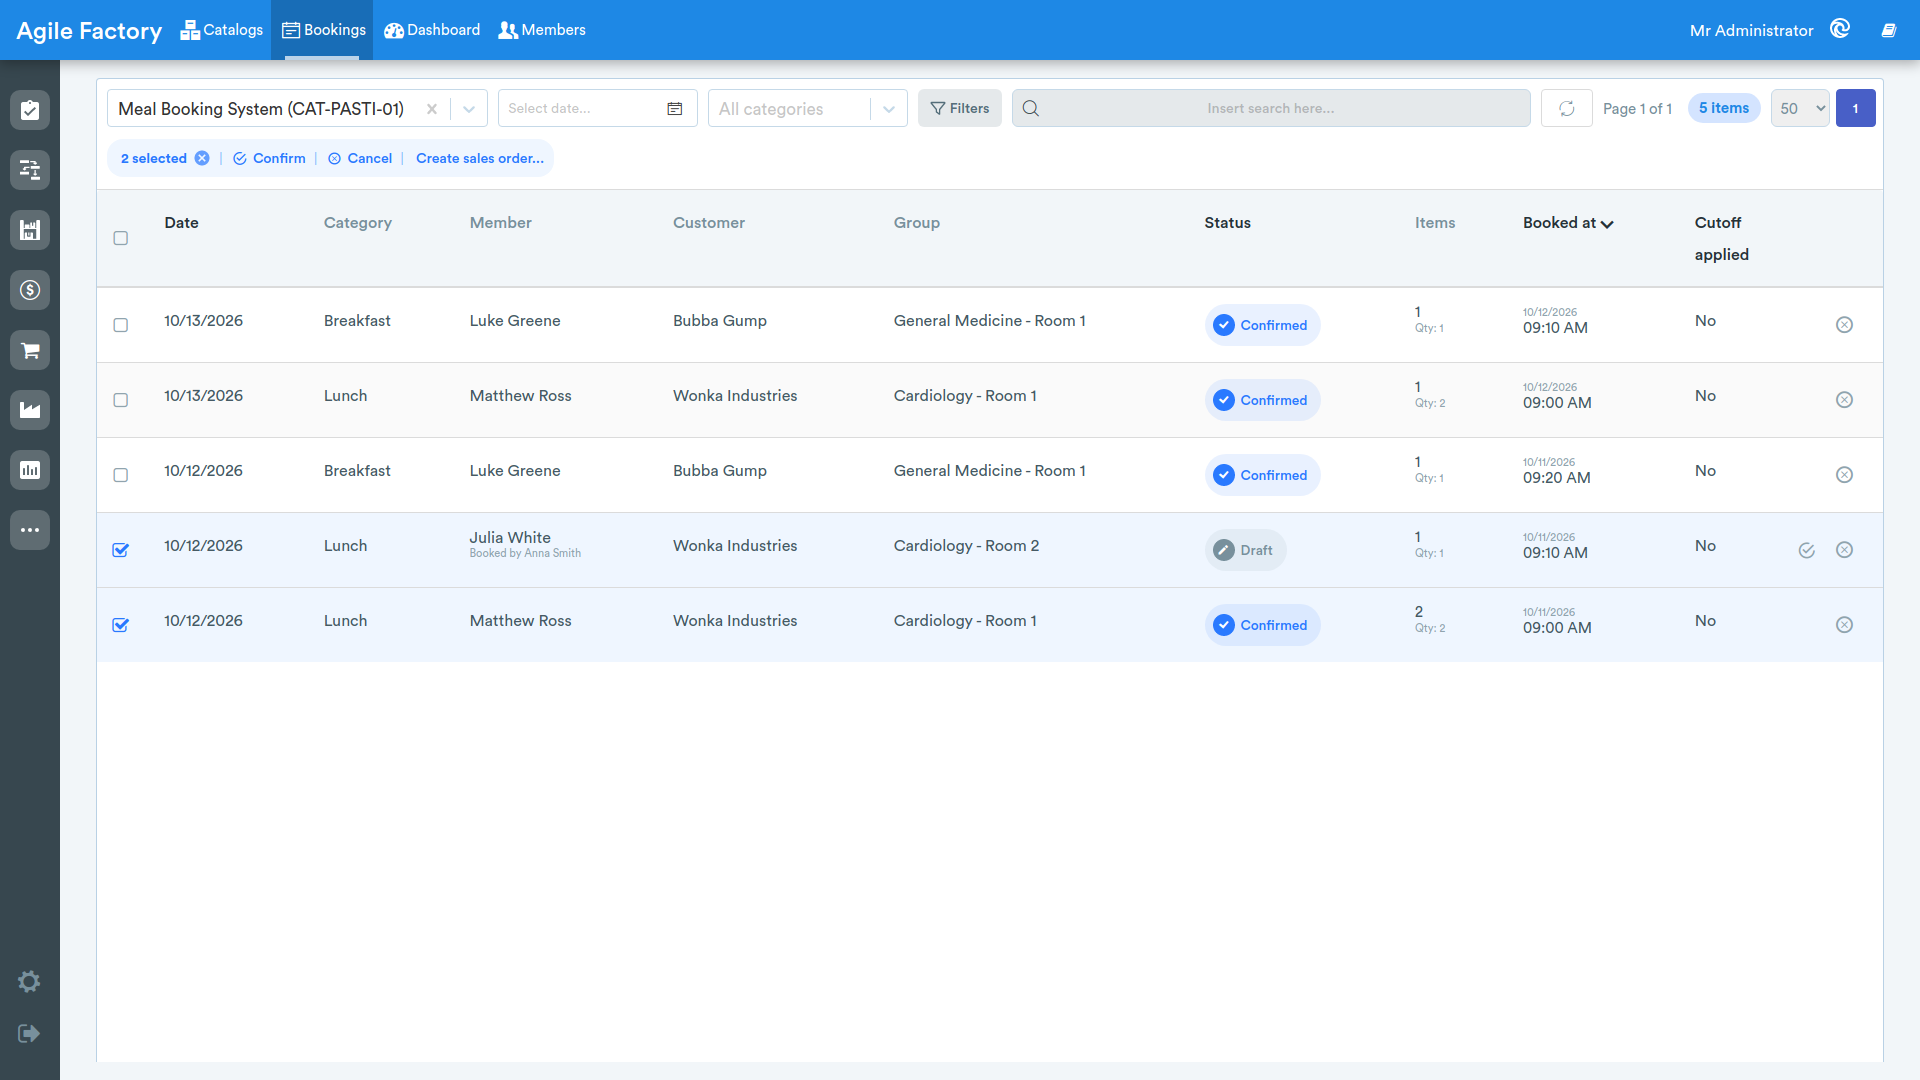Viewport: 1920px width, 1080px height.
Task: Open the shopping cart sidebar icon
Action: click(x=30, y=350)
